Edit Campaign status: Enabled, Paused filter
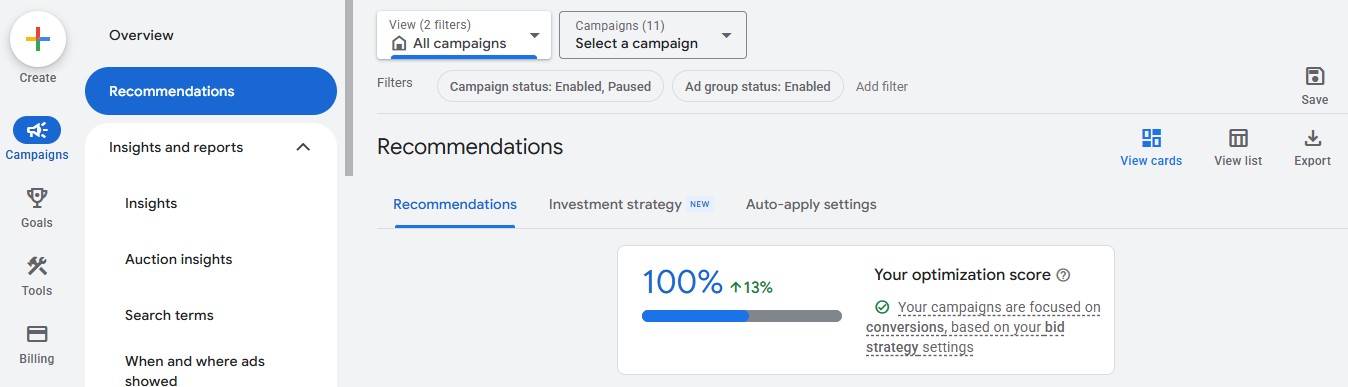This screenshot has width=1348, height=387. (550, 86)
